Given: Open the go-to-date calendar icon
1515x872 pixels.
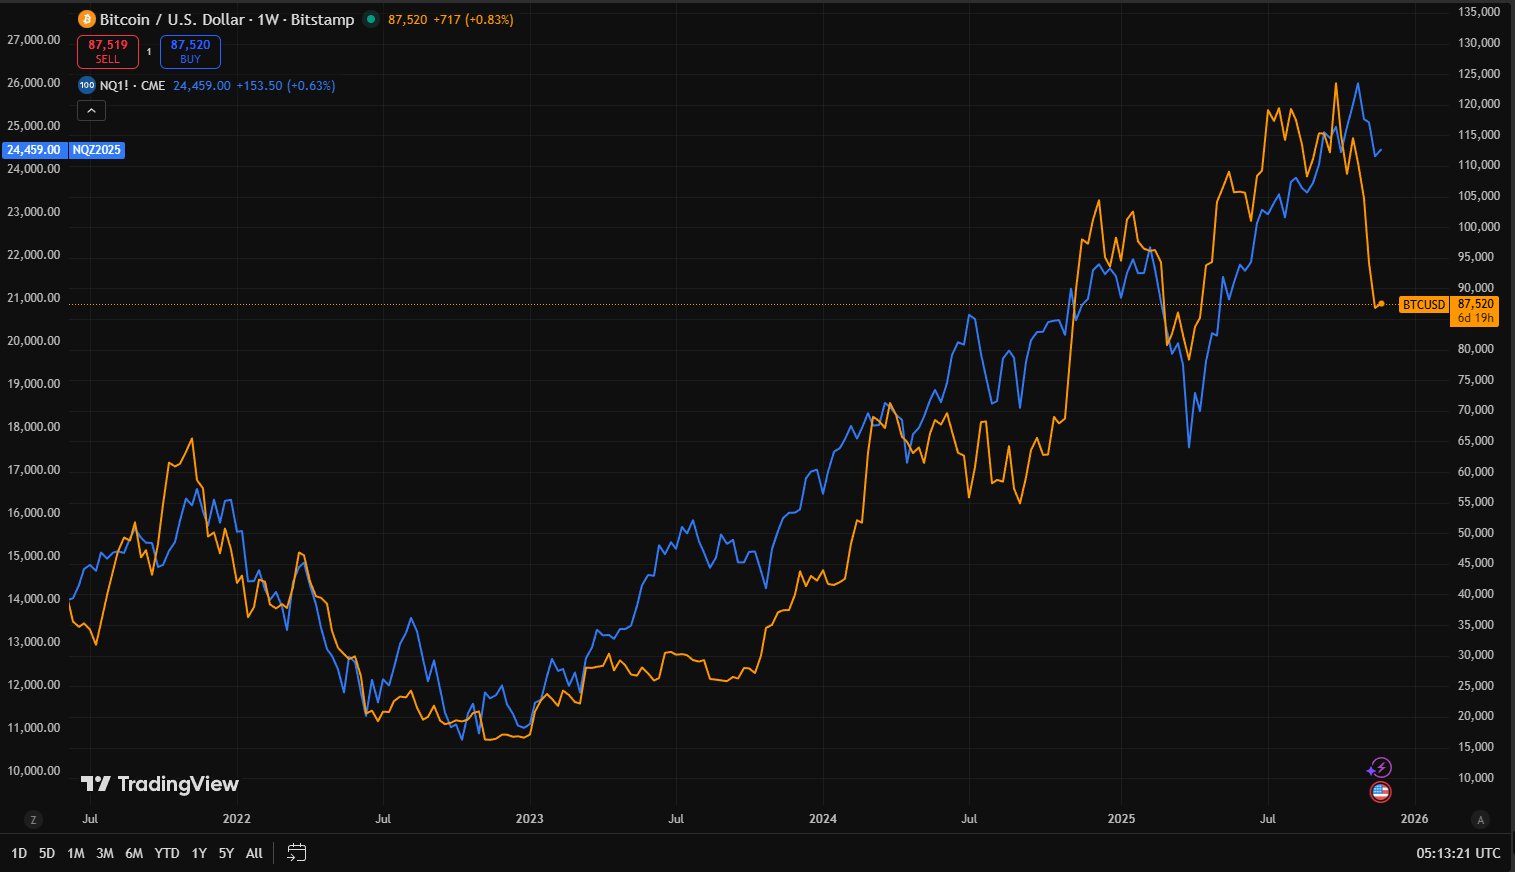Looking at the screenshot, I should (296, 853).
